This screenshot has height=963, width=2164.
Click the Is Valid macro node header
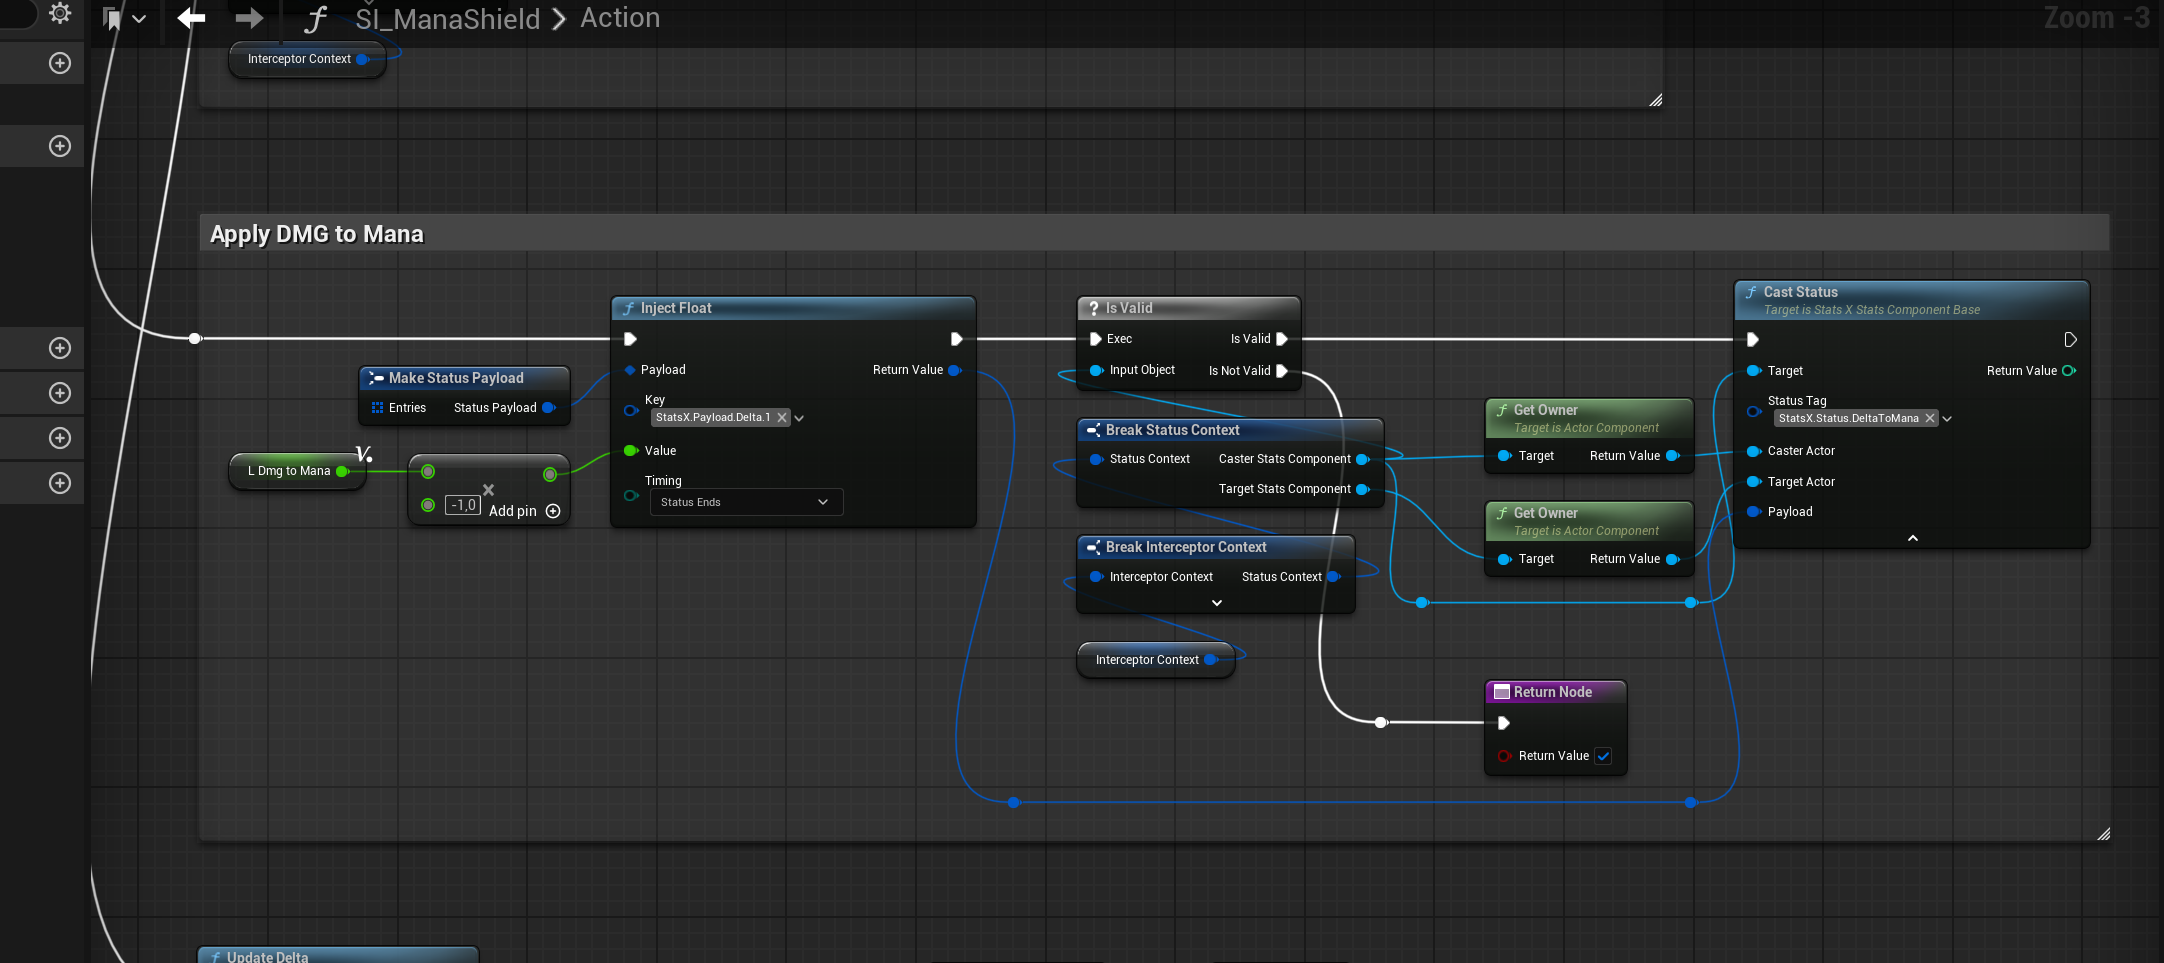pyautogui.click(x=1129, y=308)
